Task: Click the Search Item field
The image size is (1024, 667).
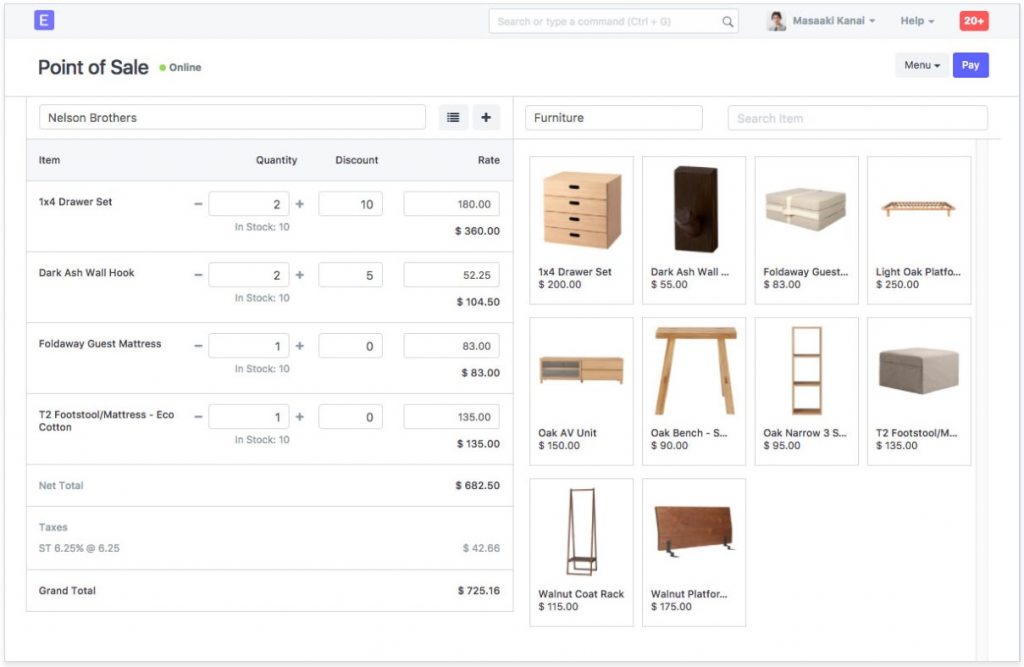Action: coord(856,117)
